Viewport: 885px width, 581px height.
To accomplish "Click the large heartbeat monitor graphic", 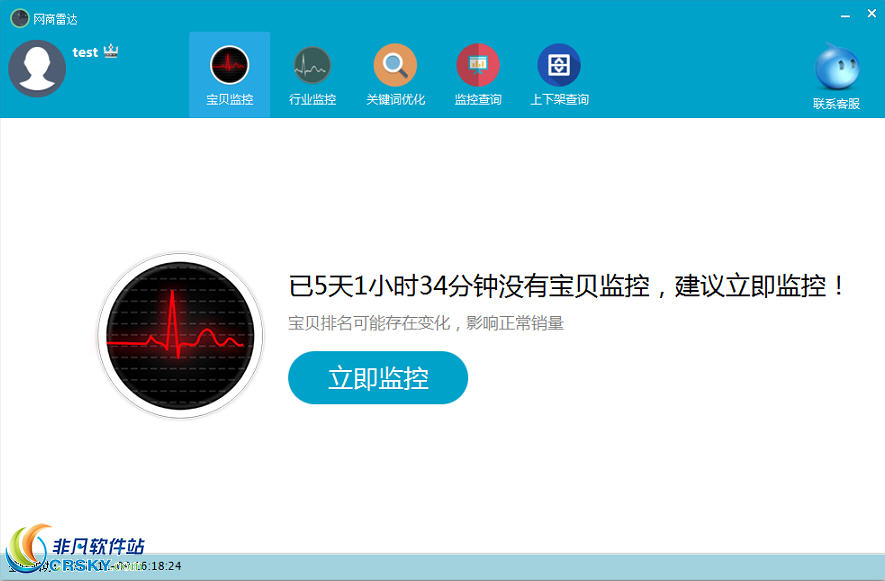I will pos(181,335).
